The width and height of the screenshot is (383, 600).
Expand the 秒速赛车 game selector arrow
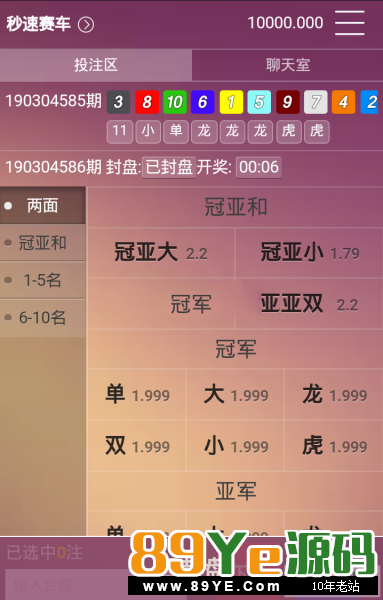(x=86, y=25)
